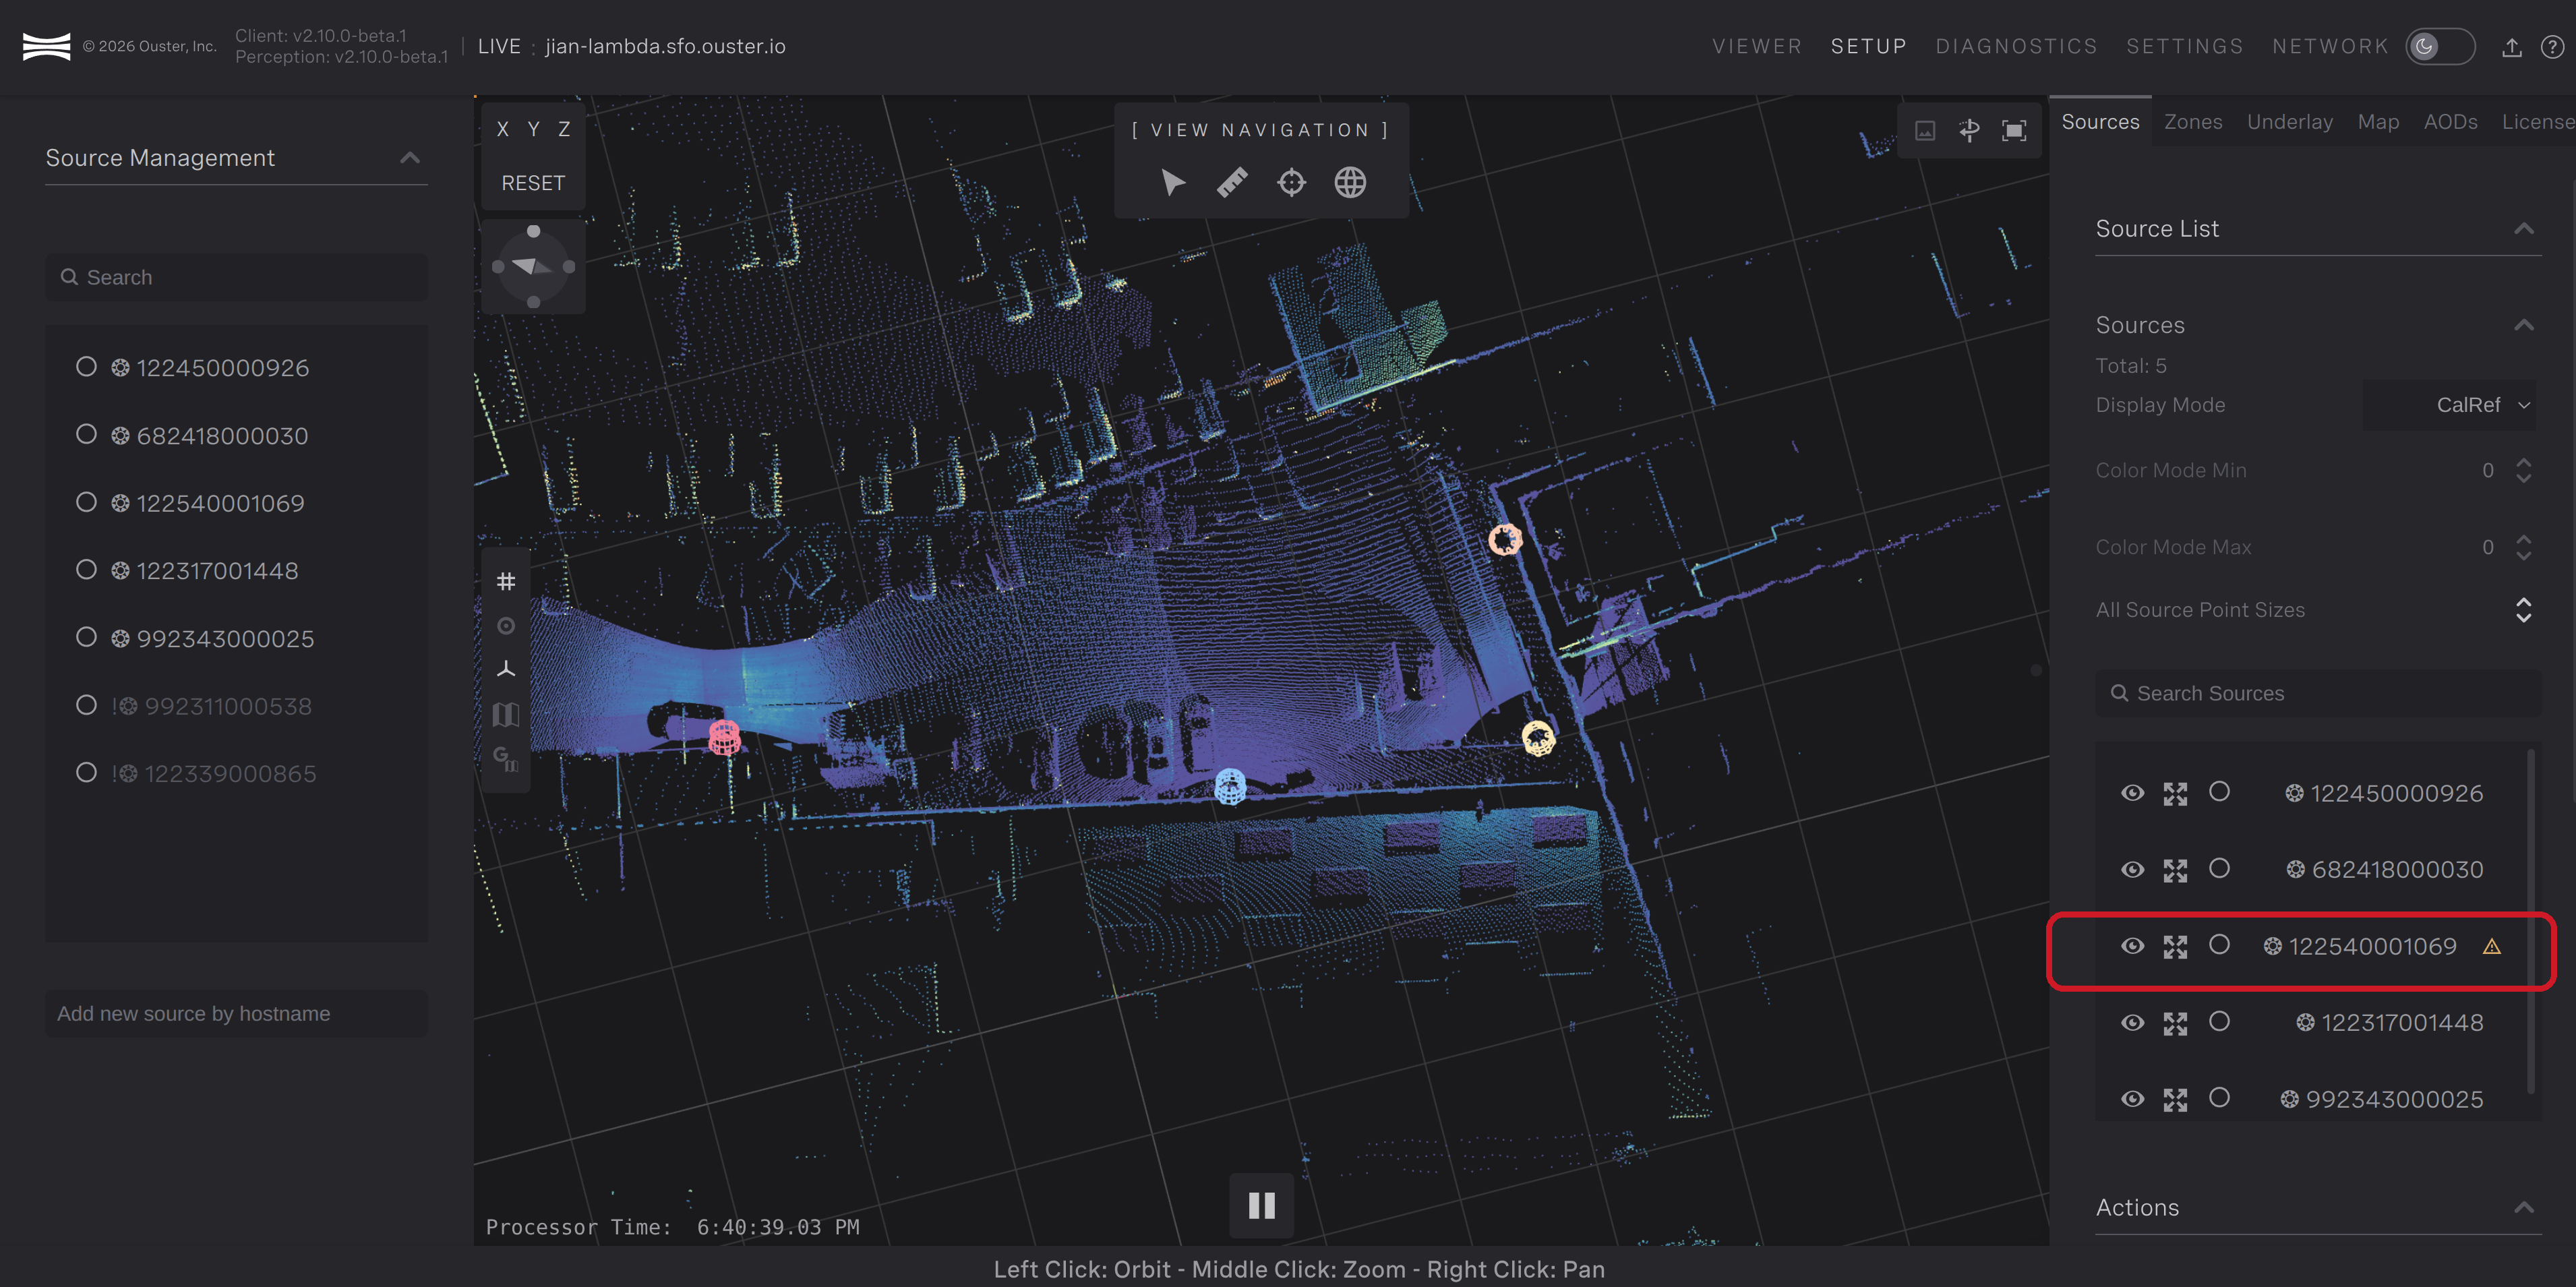Toggle the dark mode switch in header
Viewport: 2576px width, 1287px height.
pyautogui.click(x=2440, y=47)
